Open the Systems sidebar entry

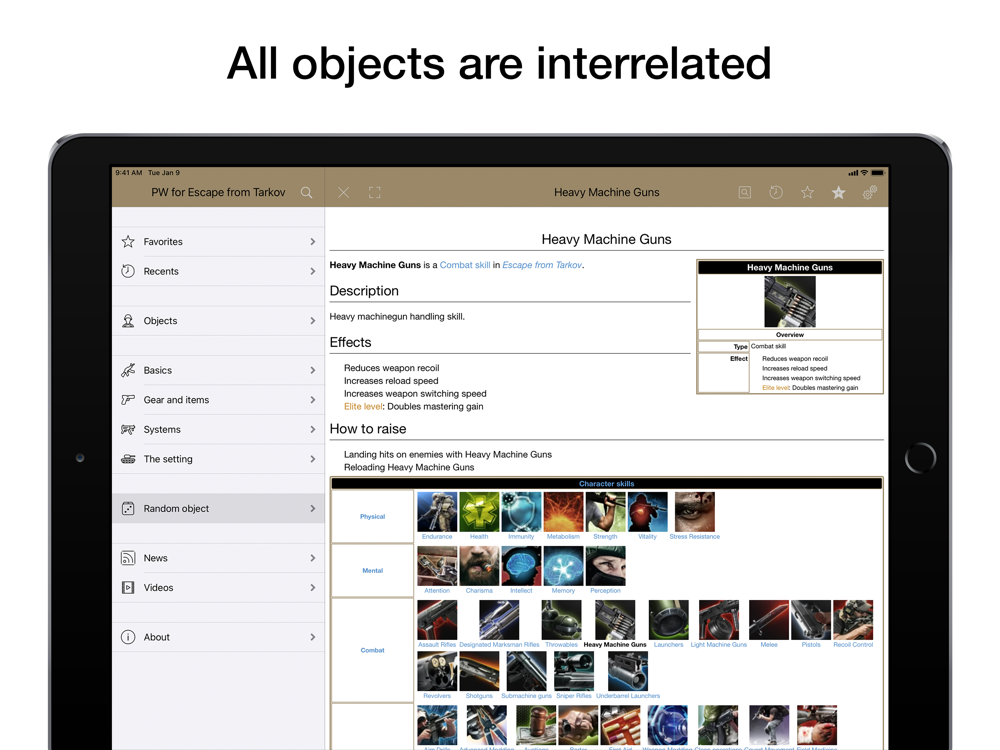point(218,429)
